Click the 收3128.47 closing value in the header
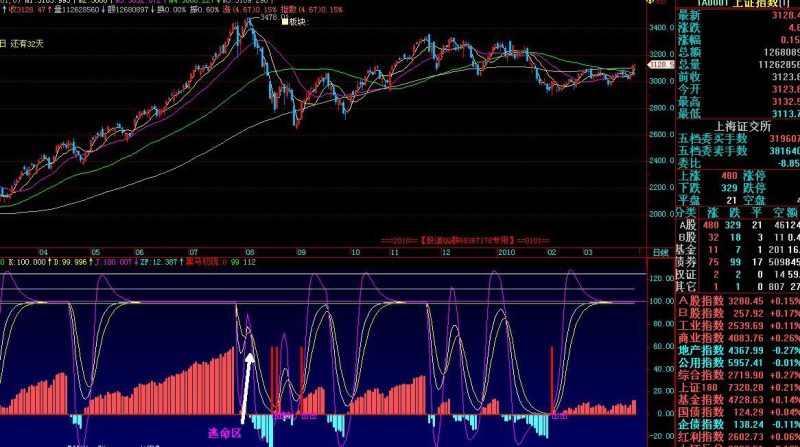The height and width of the screenshot is (447, 800). coord(27,9)
